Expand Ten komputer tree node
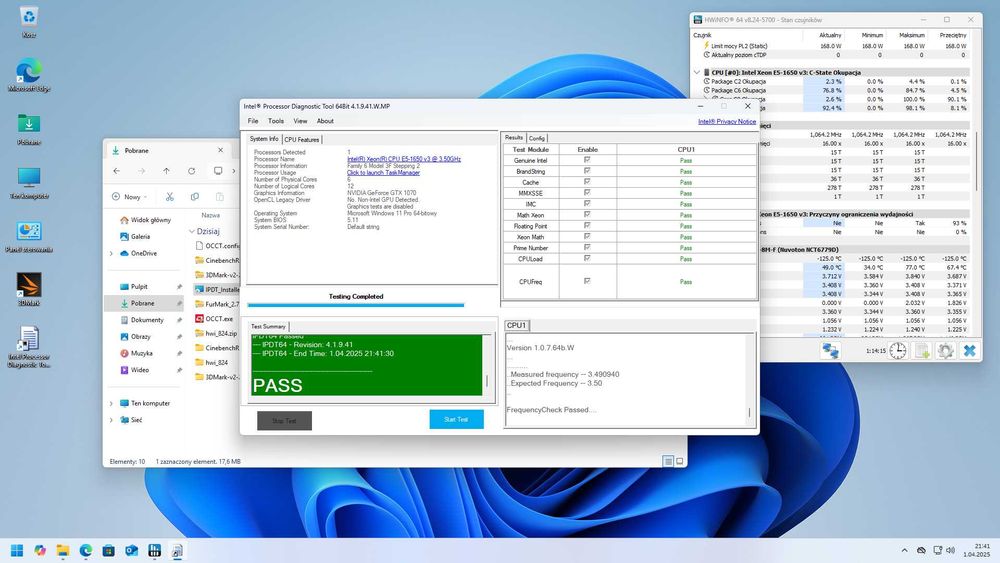Screen dimensions: 1000x563 coord(112,403)
